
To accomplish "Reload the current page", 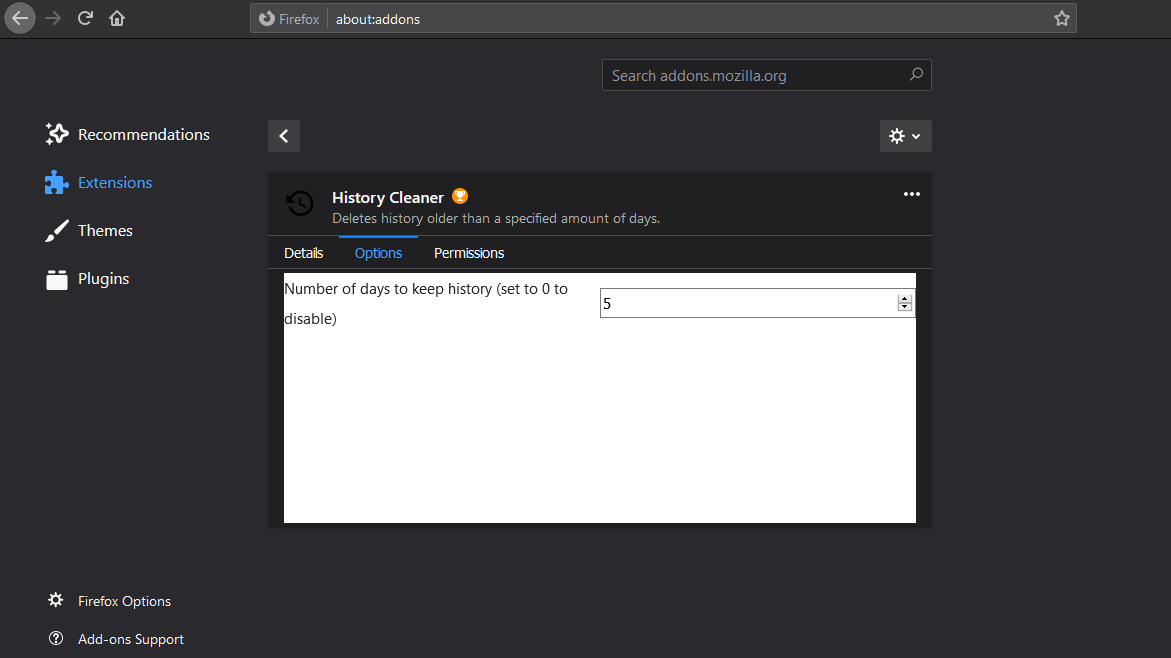I will (85, 18).
